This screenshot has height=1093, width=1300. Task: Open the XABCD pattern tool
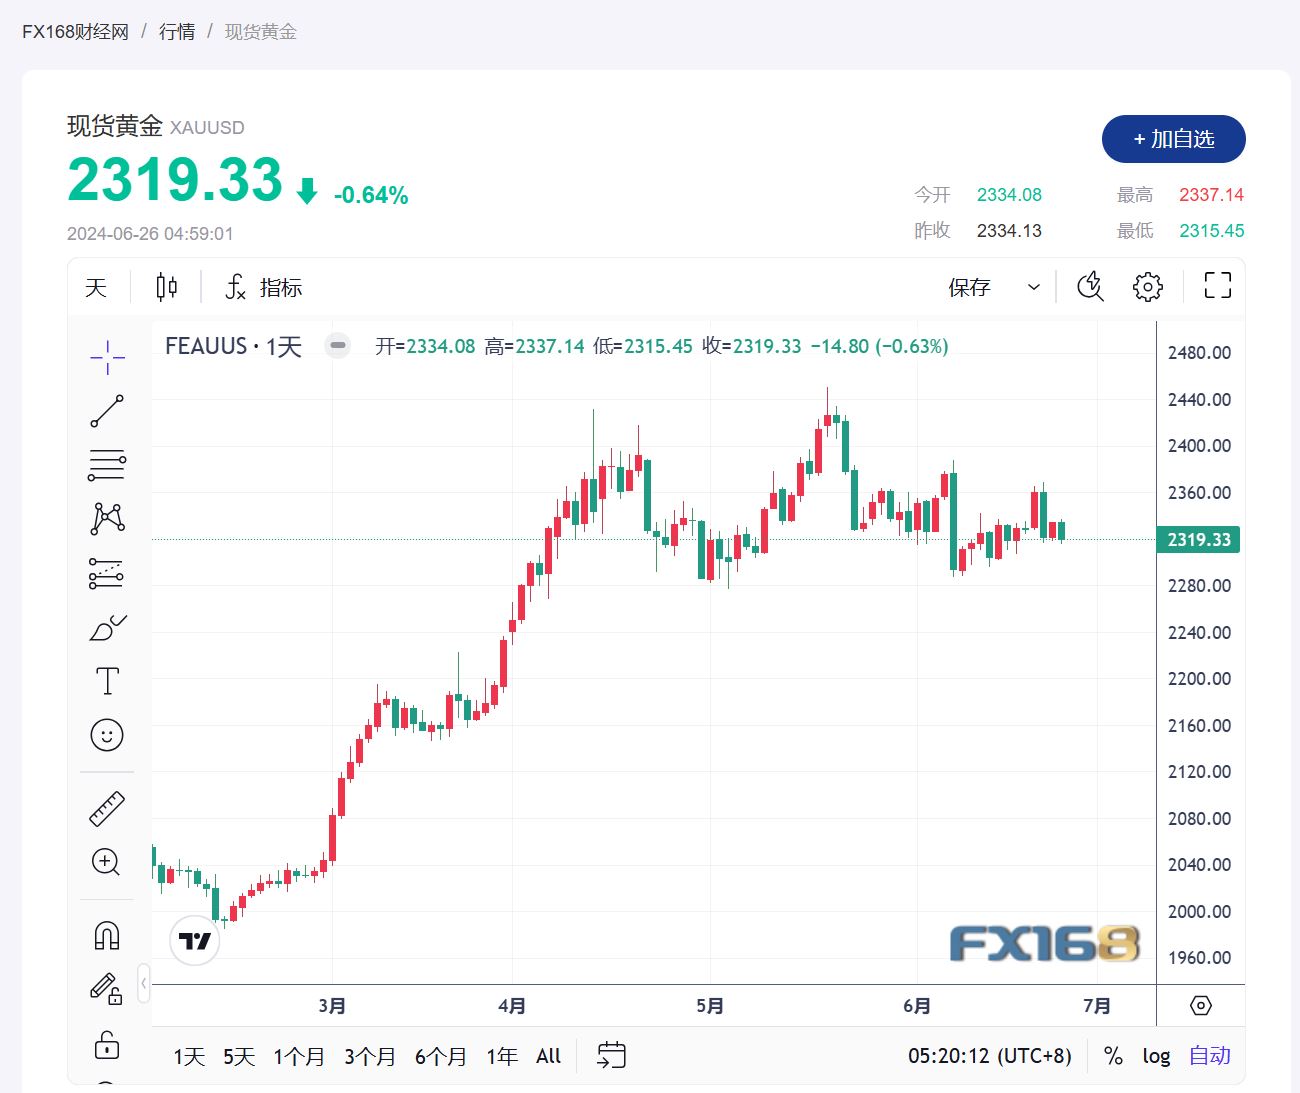107,517
